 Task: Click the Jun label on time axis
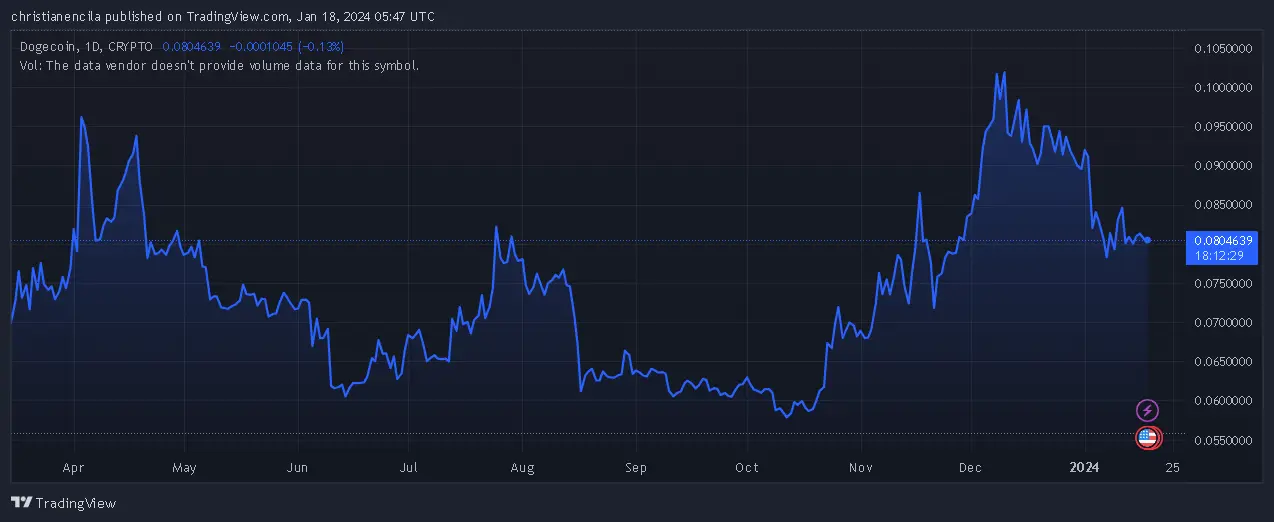click(296, 467)
